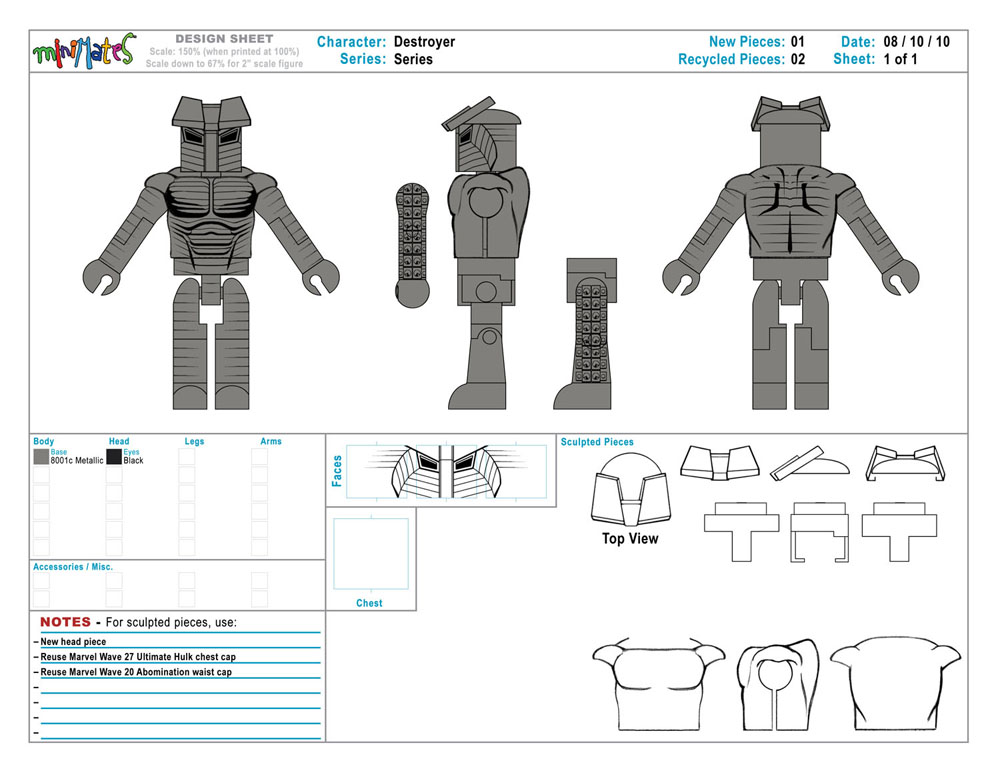Click the "Head" column heading
This screenshot has width=1000, height=773.
(119, 441)
